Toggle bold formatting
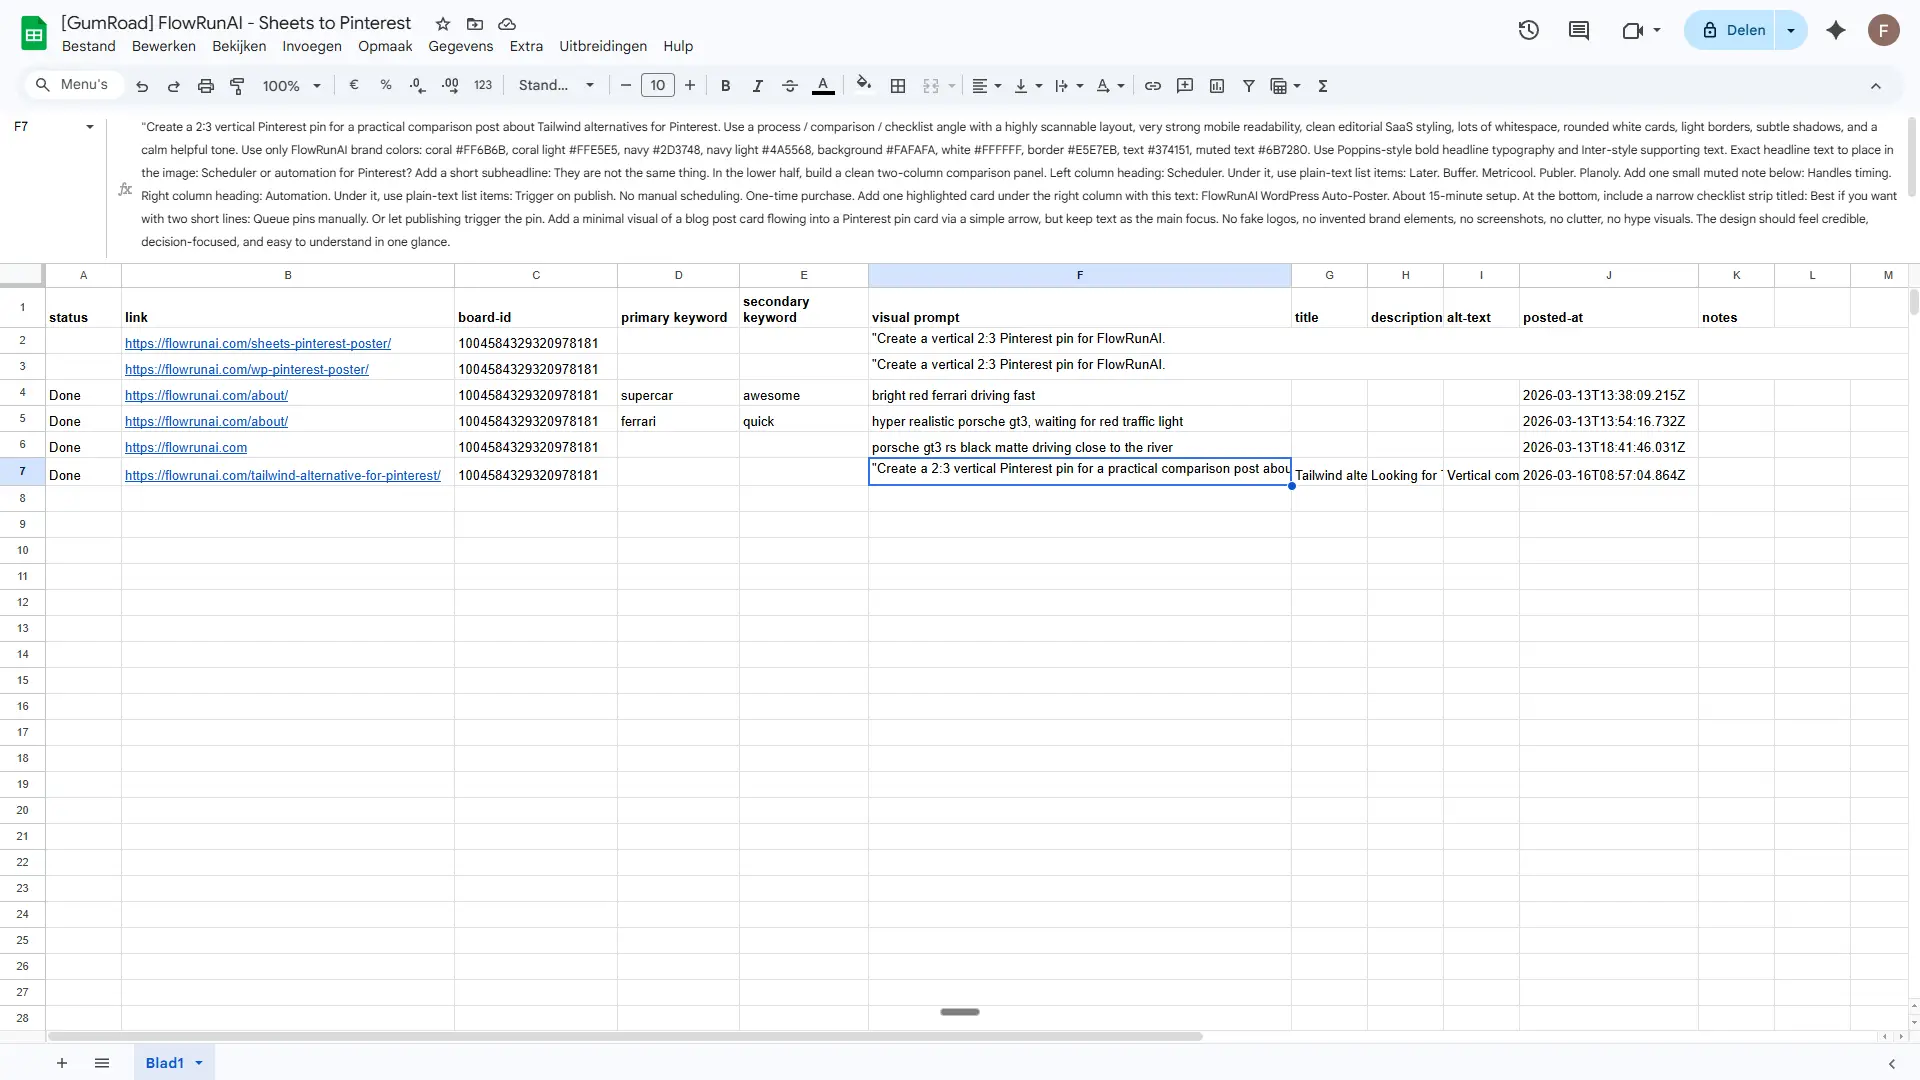This screenshot has width=1920, height=1080. click(x=725, y=86)
